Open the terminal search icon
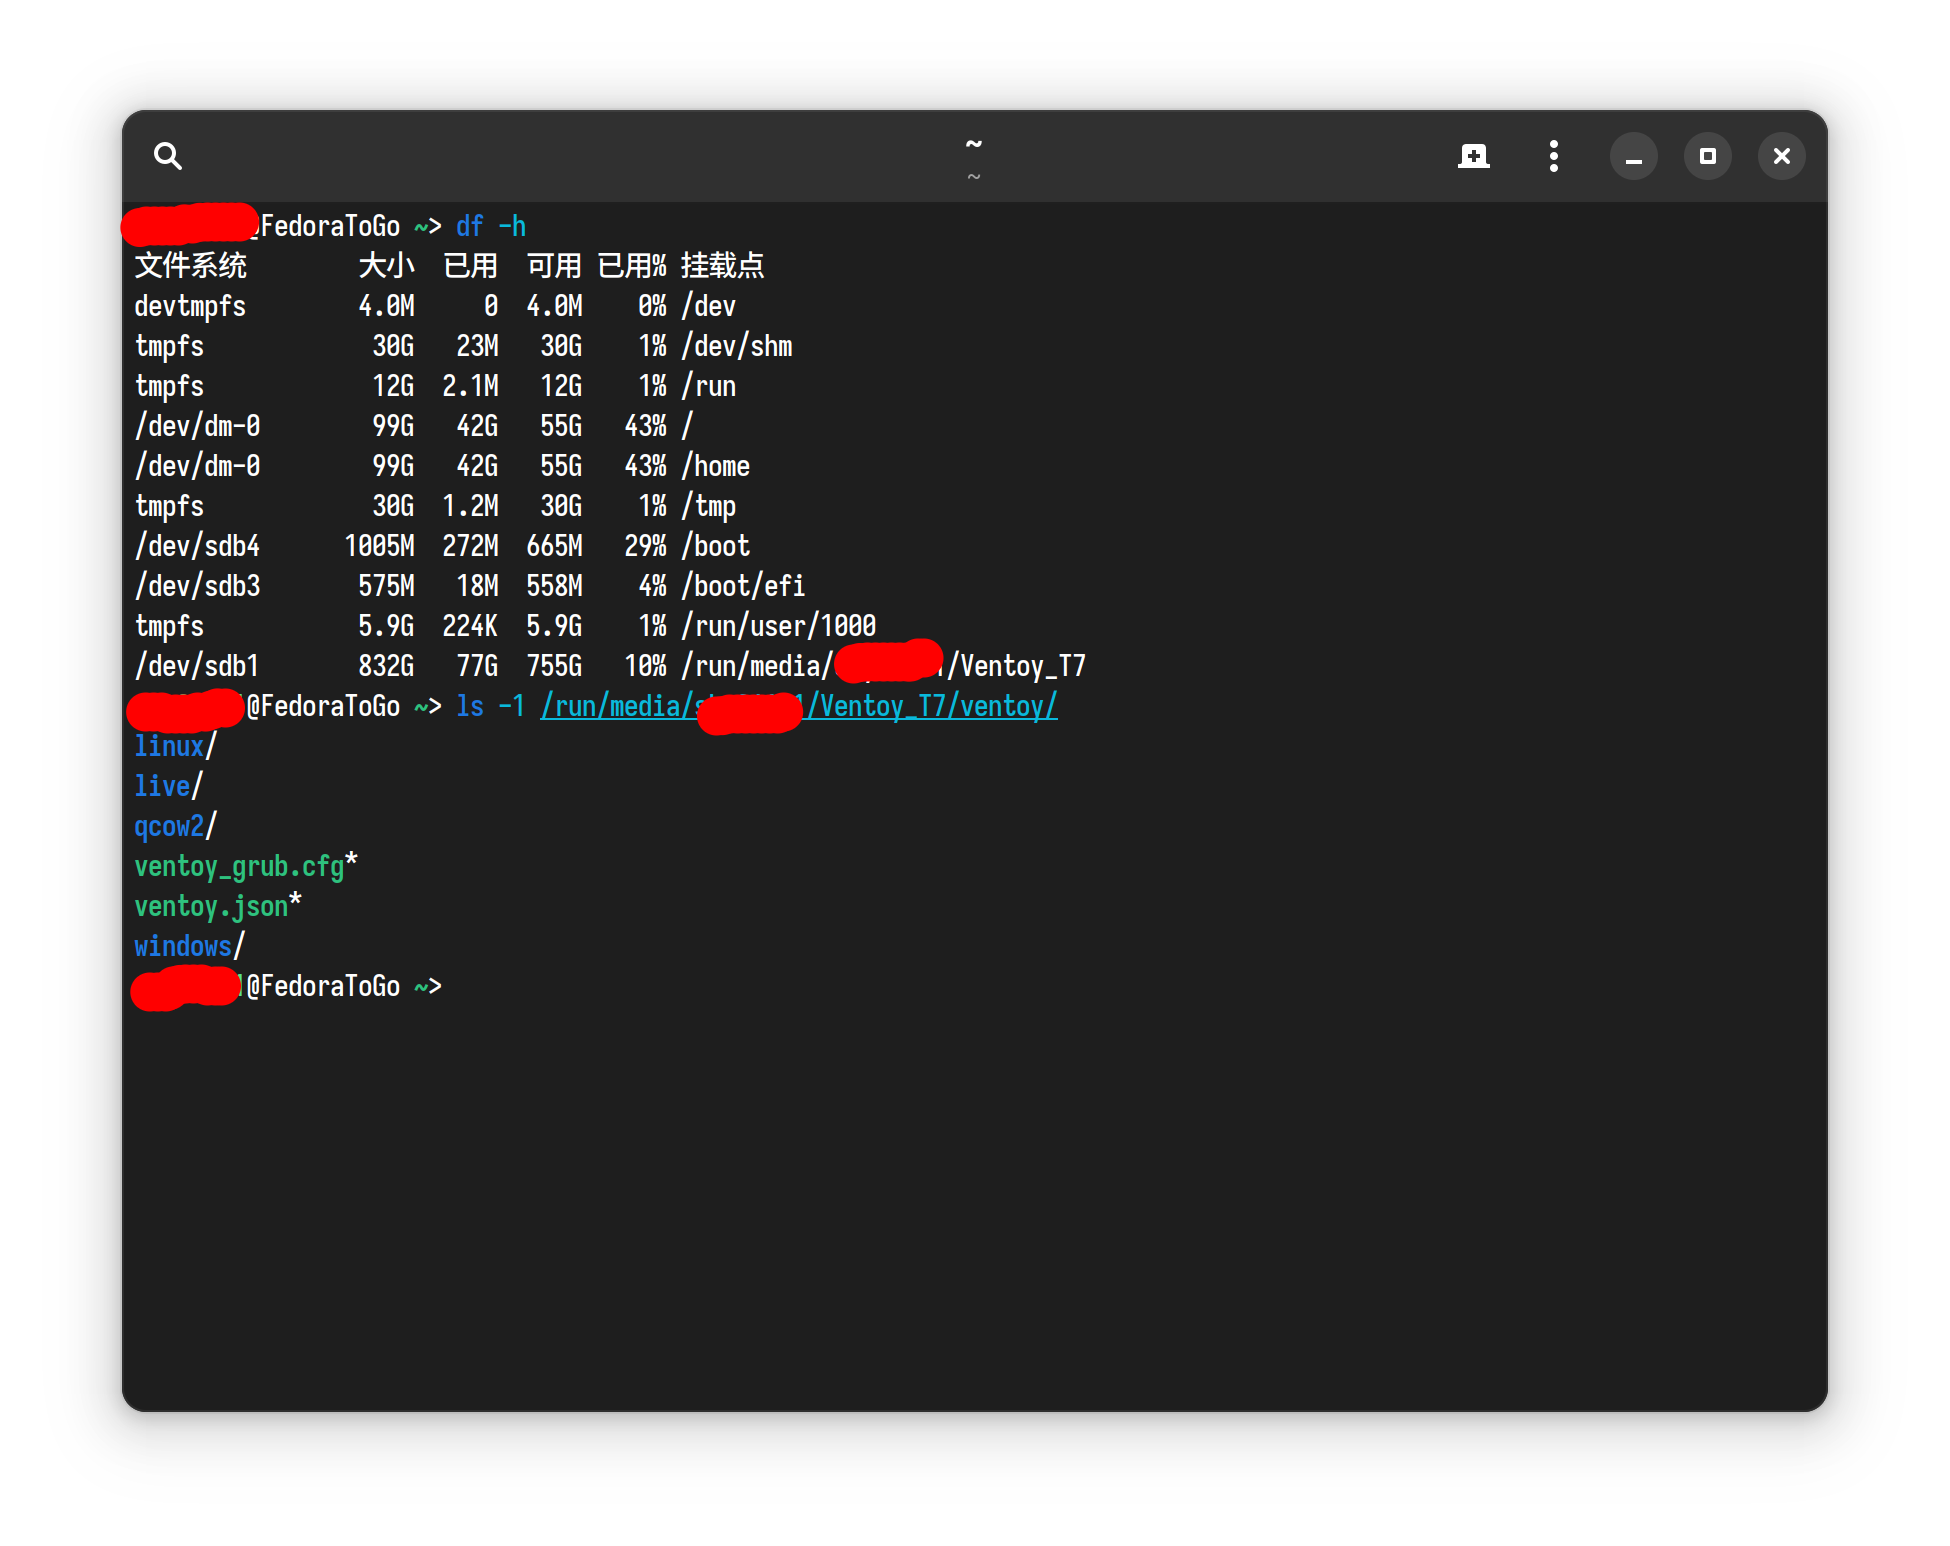The image size is (1950, 1546). (x=168, y=156)
